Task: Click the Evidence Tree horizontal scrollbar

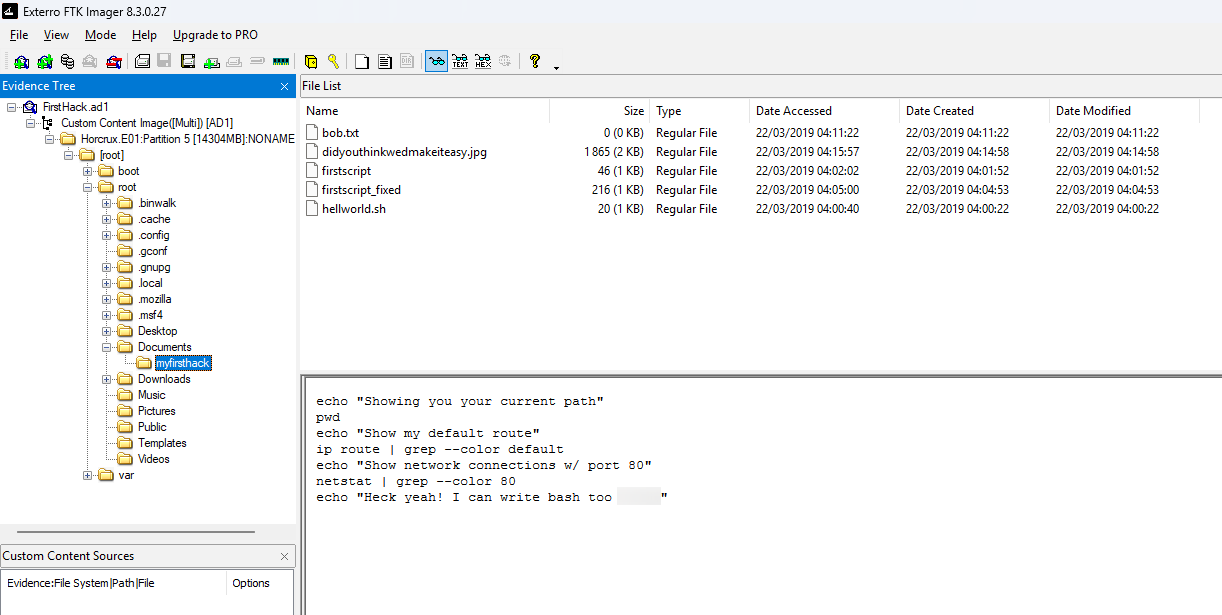Action: (x=136, y=532)
